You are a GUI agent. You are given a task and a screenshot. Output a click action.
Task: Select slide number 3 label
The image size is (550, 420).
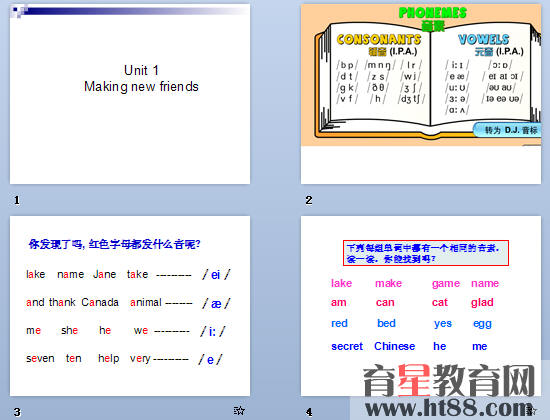(x=17, y=412)
